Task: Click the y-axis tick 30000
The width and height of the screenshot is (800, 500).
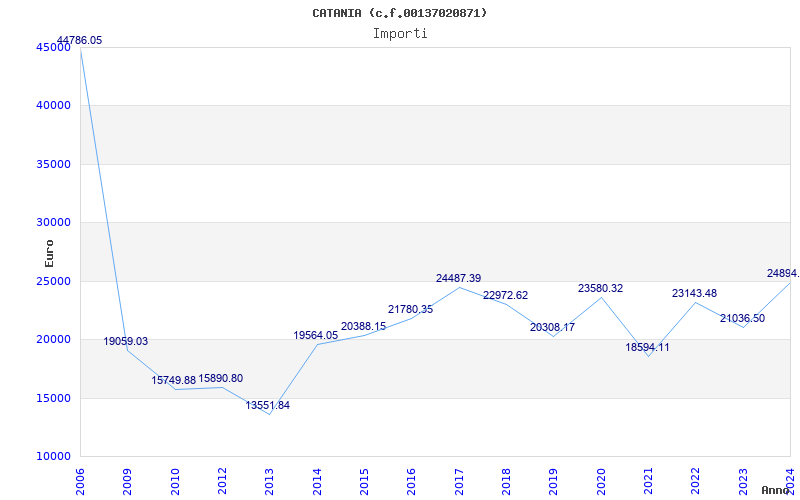Action: [53, 222]
